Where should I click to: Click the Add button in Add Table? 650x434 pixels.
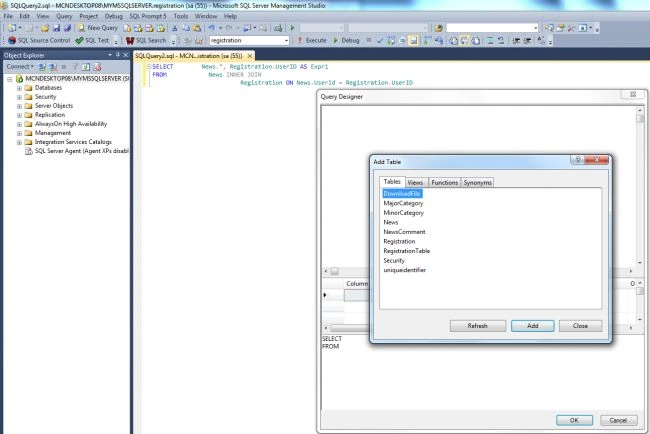point(532,326)
